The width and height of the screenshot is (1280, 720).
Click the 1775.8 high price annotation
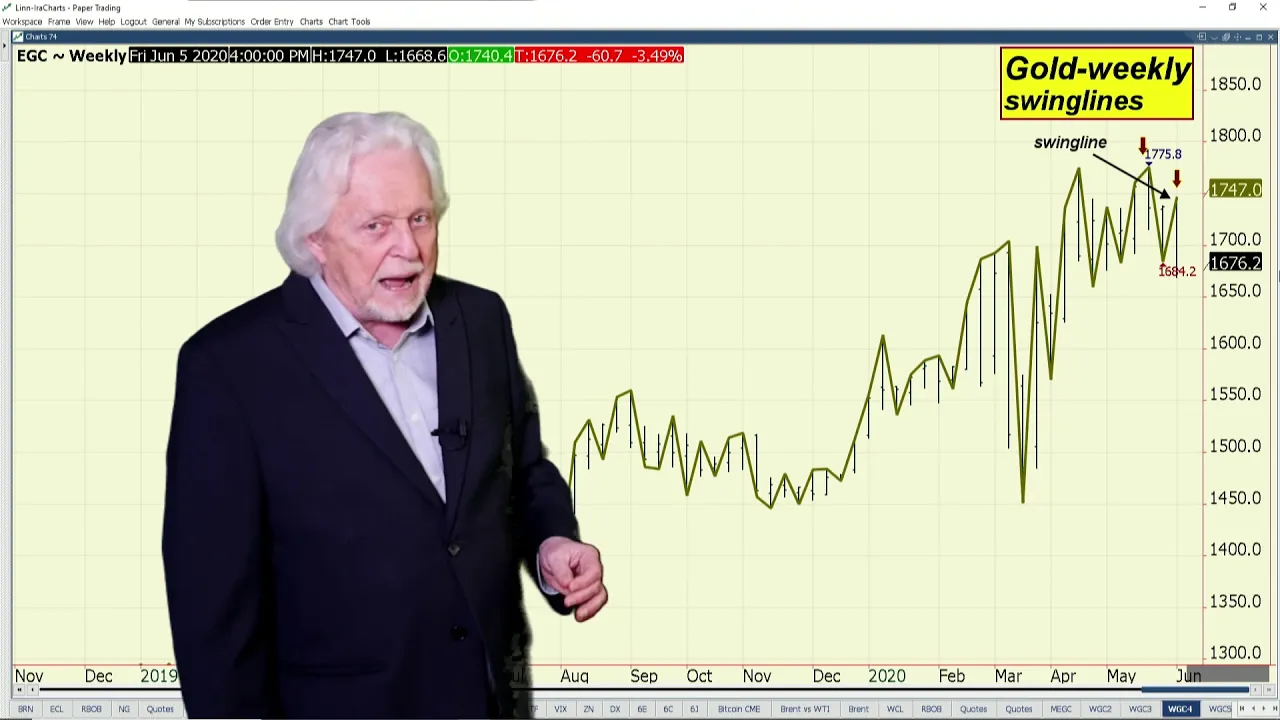1163,154
